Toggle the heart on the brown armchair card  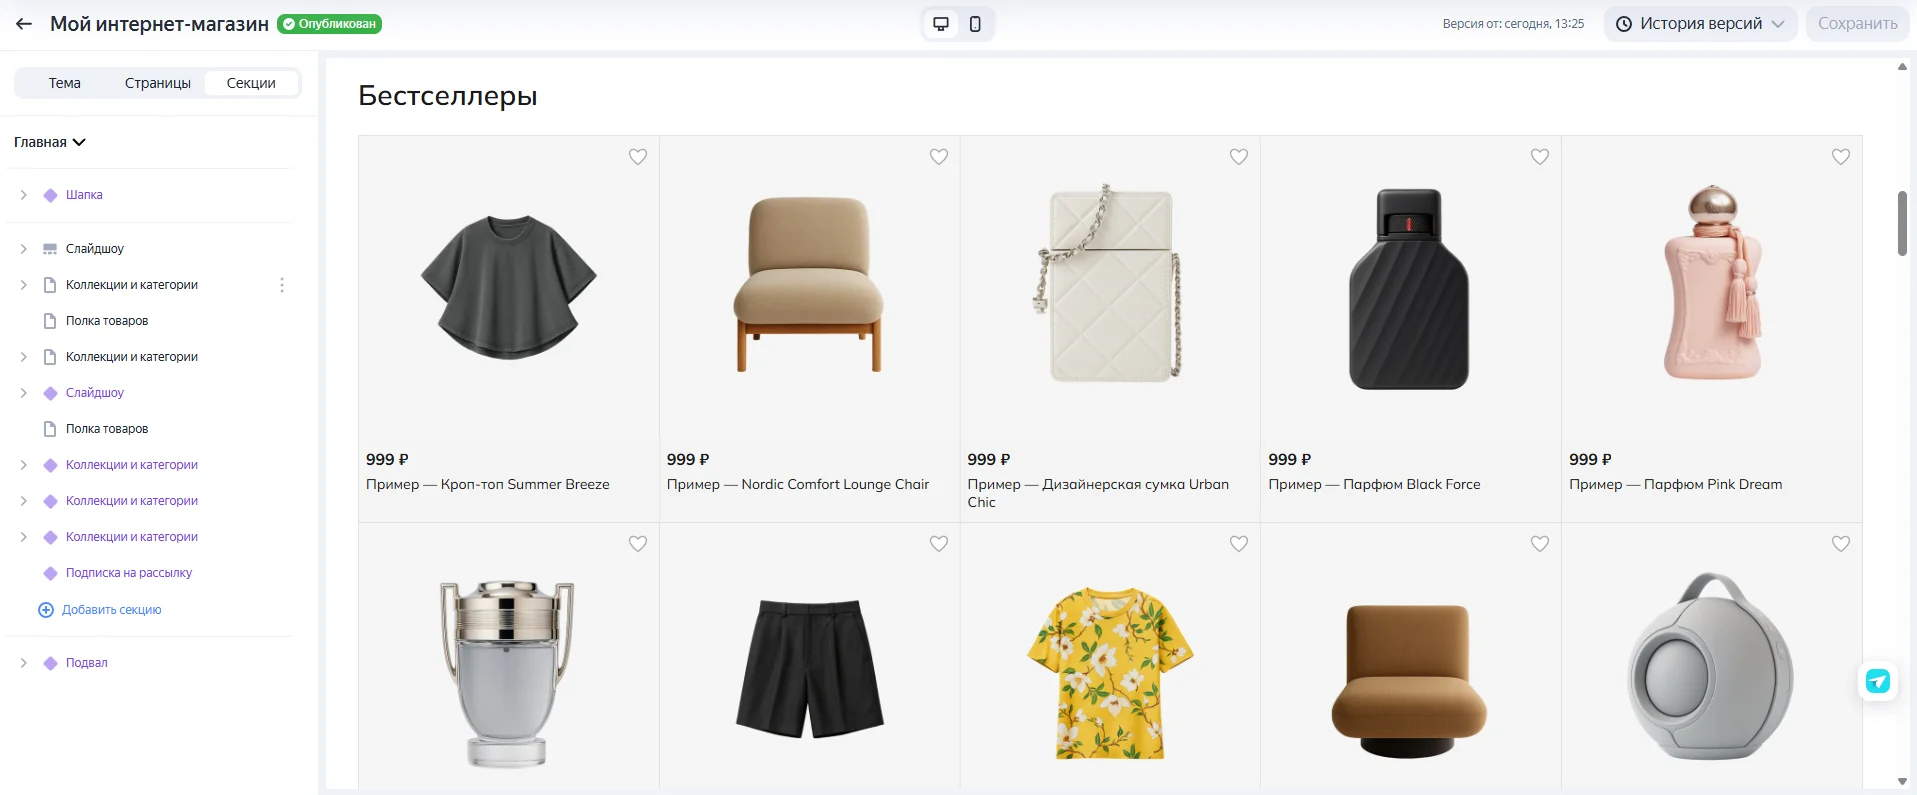(x=1540, y=544)
